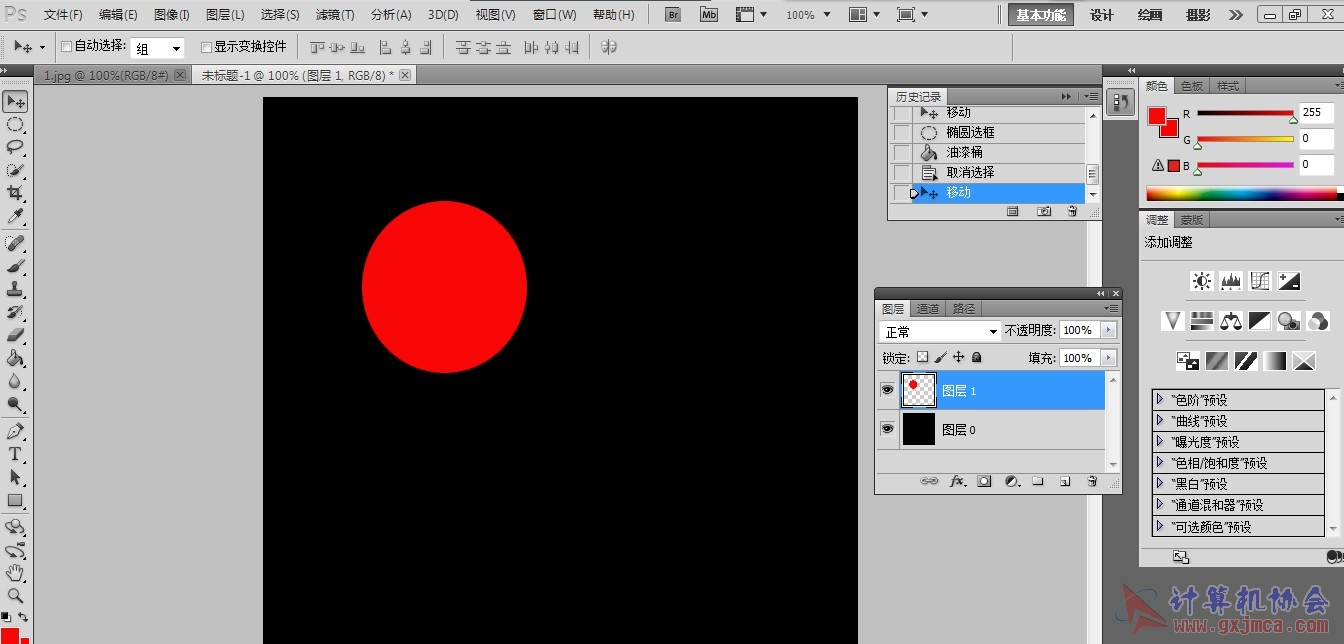Image resolution: width=1344 pixels, height=644 pixels.
Task: Select the Hand tool
Action: [x=15, y=573]
